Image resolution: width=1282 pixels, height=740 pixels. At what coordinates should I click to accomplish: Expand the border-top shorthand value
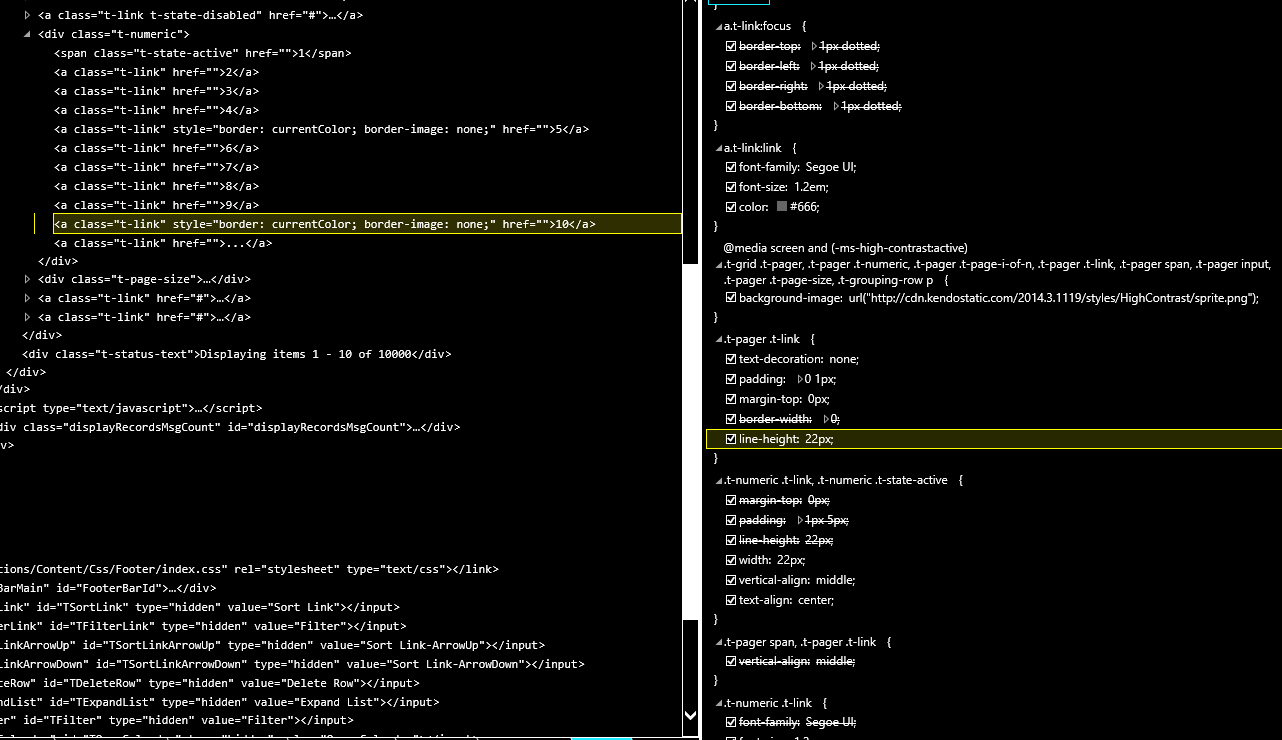click(x=814, y=46)
